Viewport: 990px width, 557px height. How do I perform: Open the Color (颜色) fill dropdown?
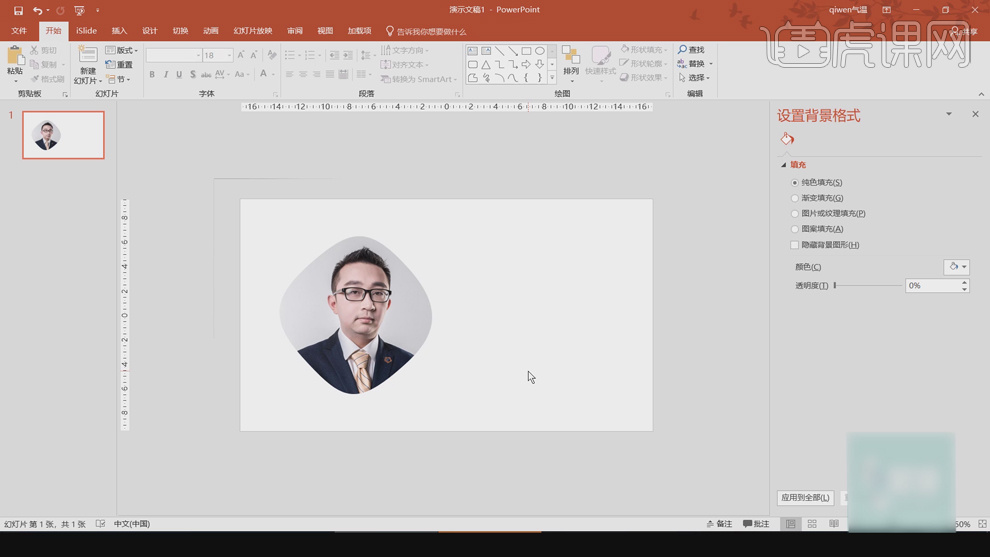pyautogui.click(x=957, y=267)
